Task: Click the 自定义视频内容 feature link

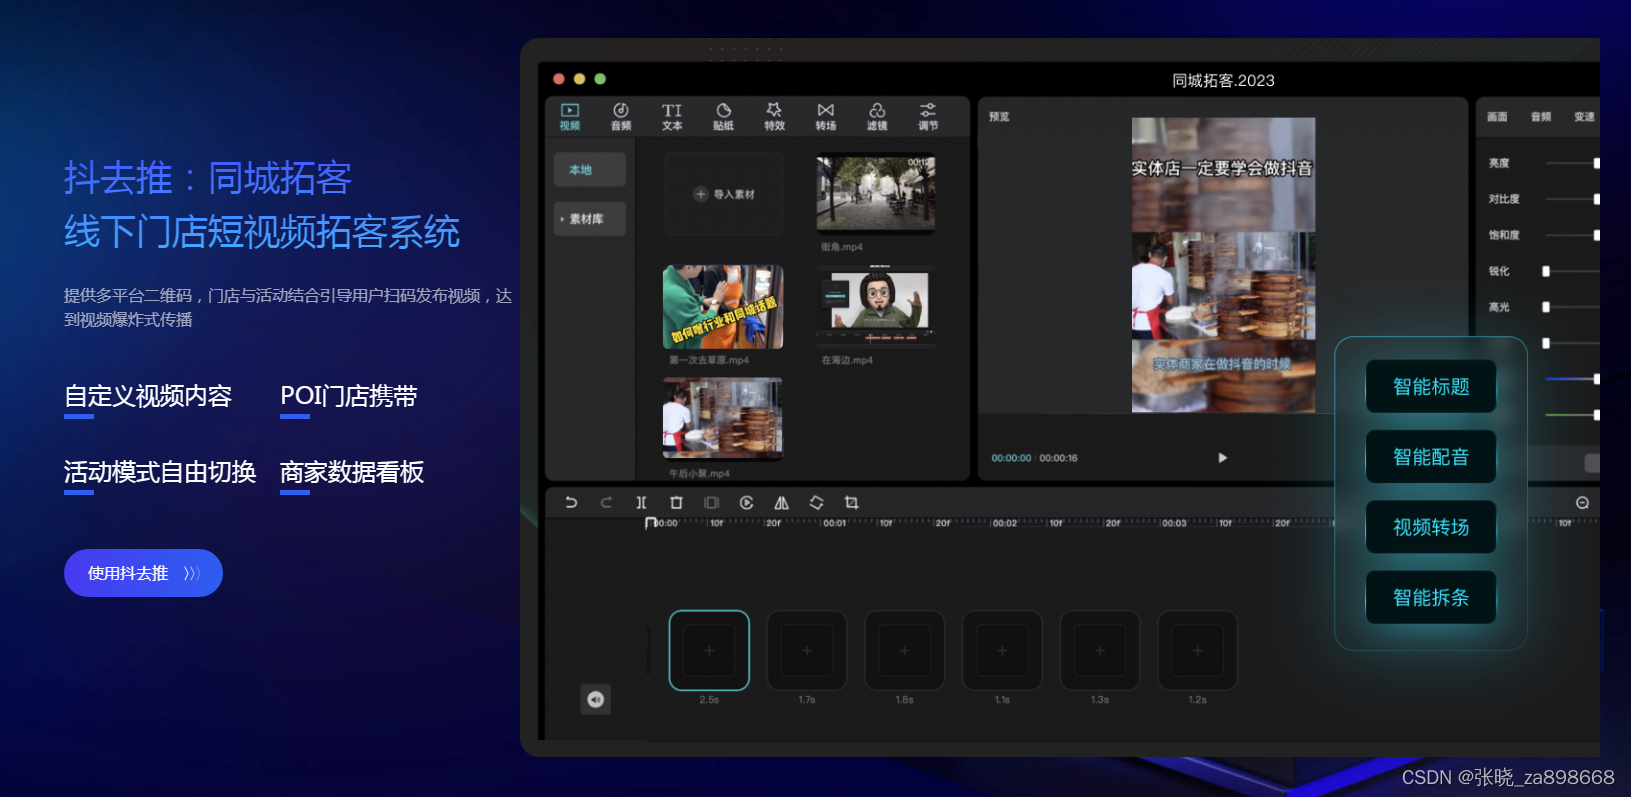Action: 148,396
